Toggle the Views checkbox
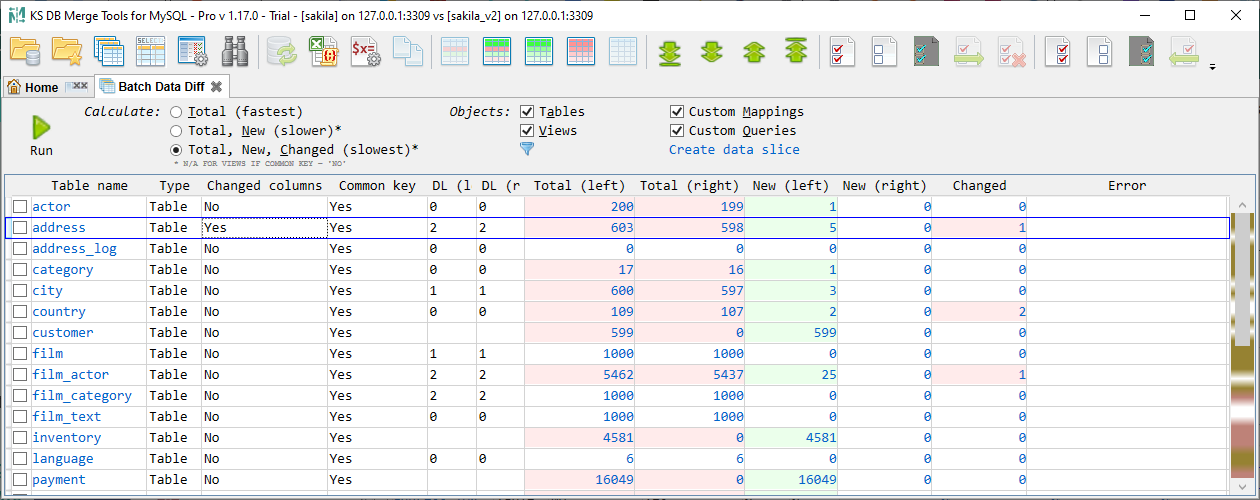 click(527, 131)
